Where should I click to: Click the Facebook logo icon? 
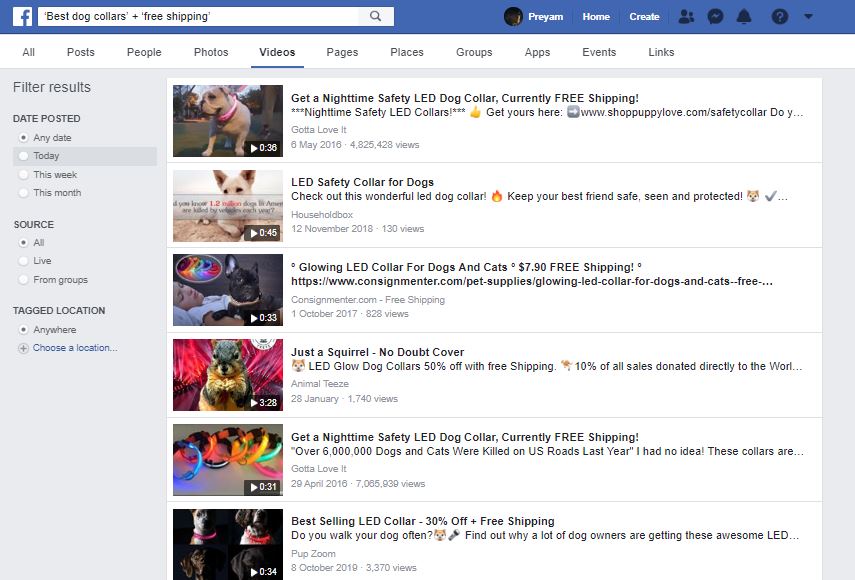(x=22, y=16)
